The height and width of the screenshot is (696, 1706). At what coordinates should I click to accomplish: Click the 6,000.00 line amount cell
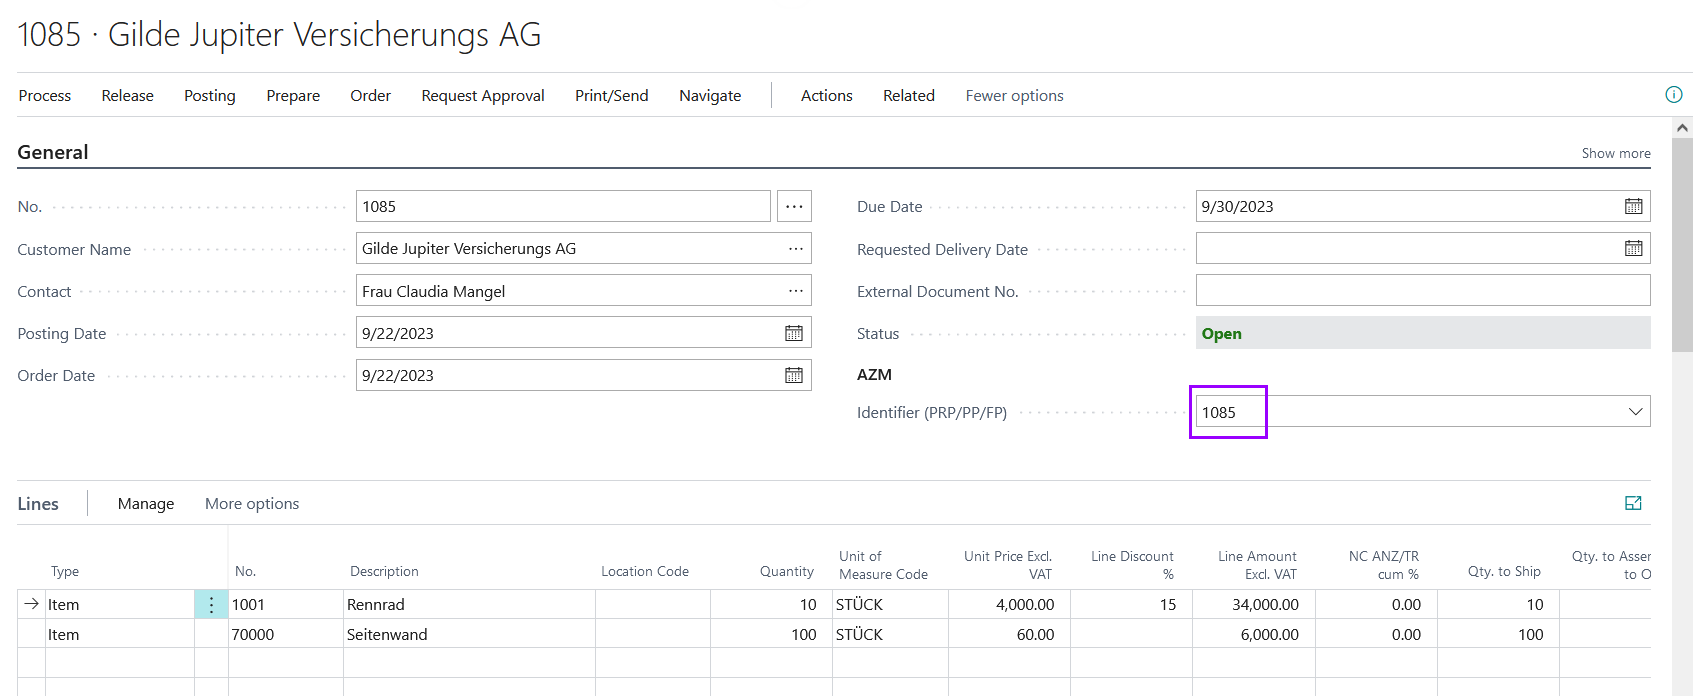click(1254, 634)
